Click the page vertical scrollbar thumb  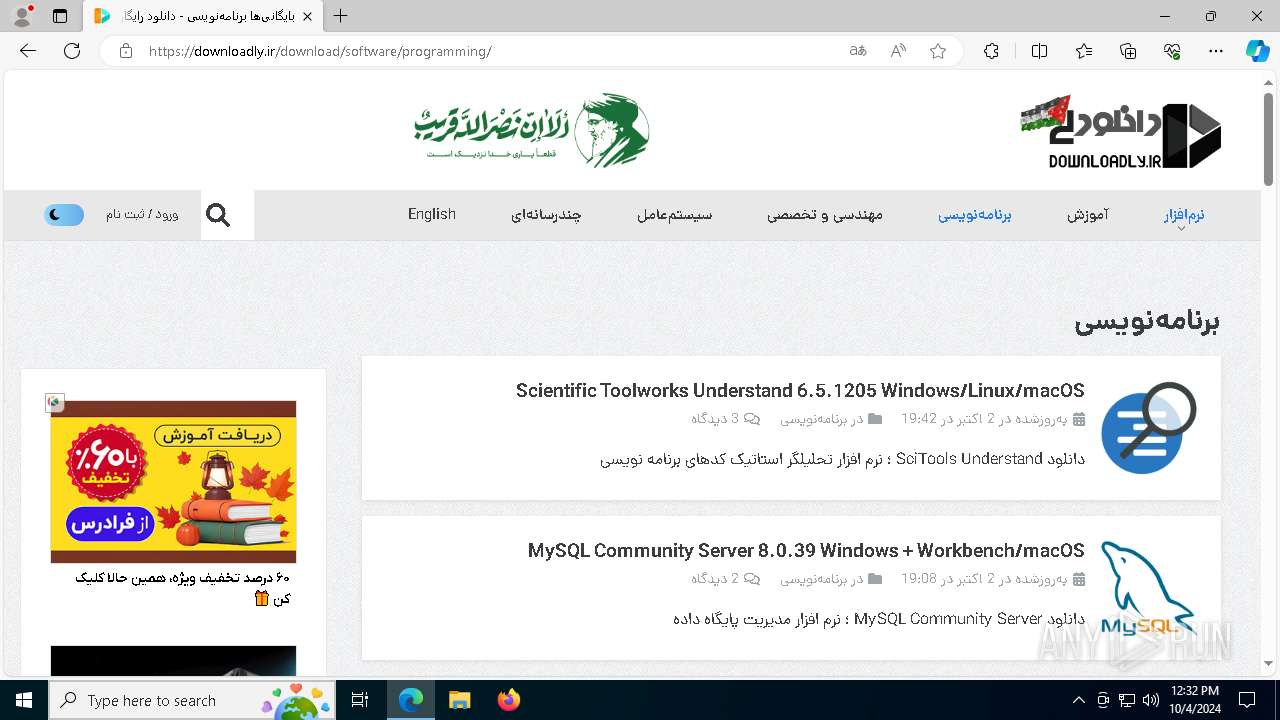coord(1269,137)
